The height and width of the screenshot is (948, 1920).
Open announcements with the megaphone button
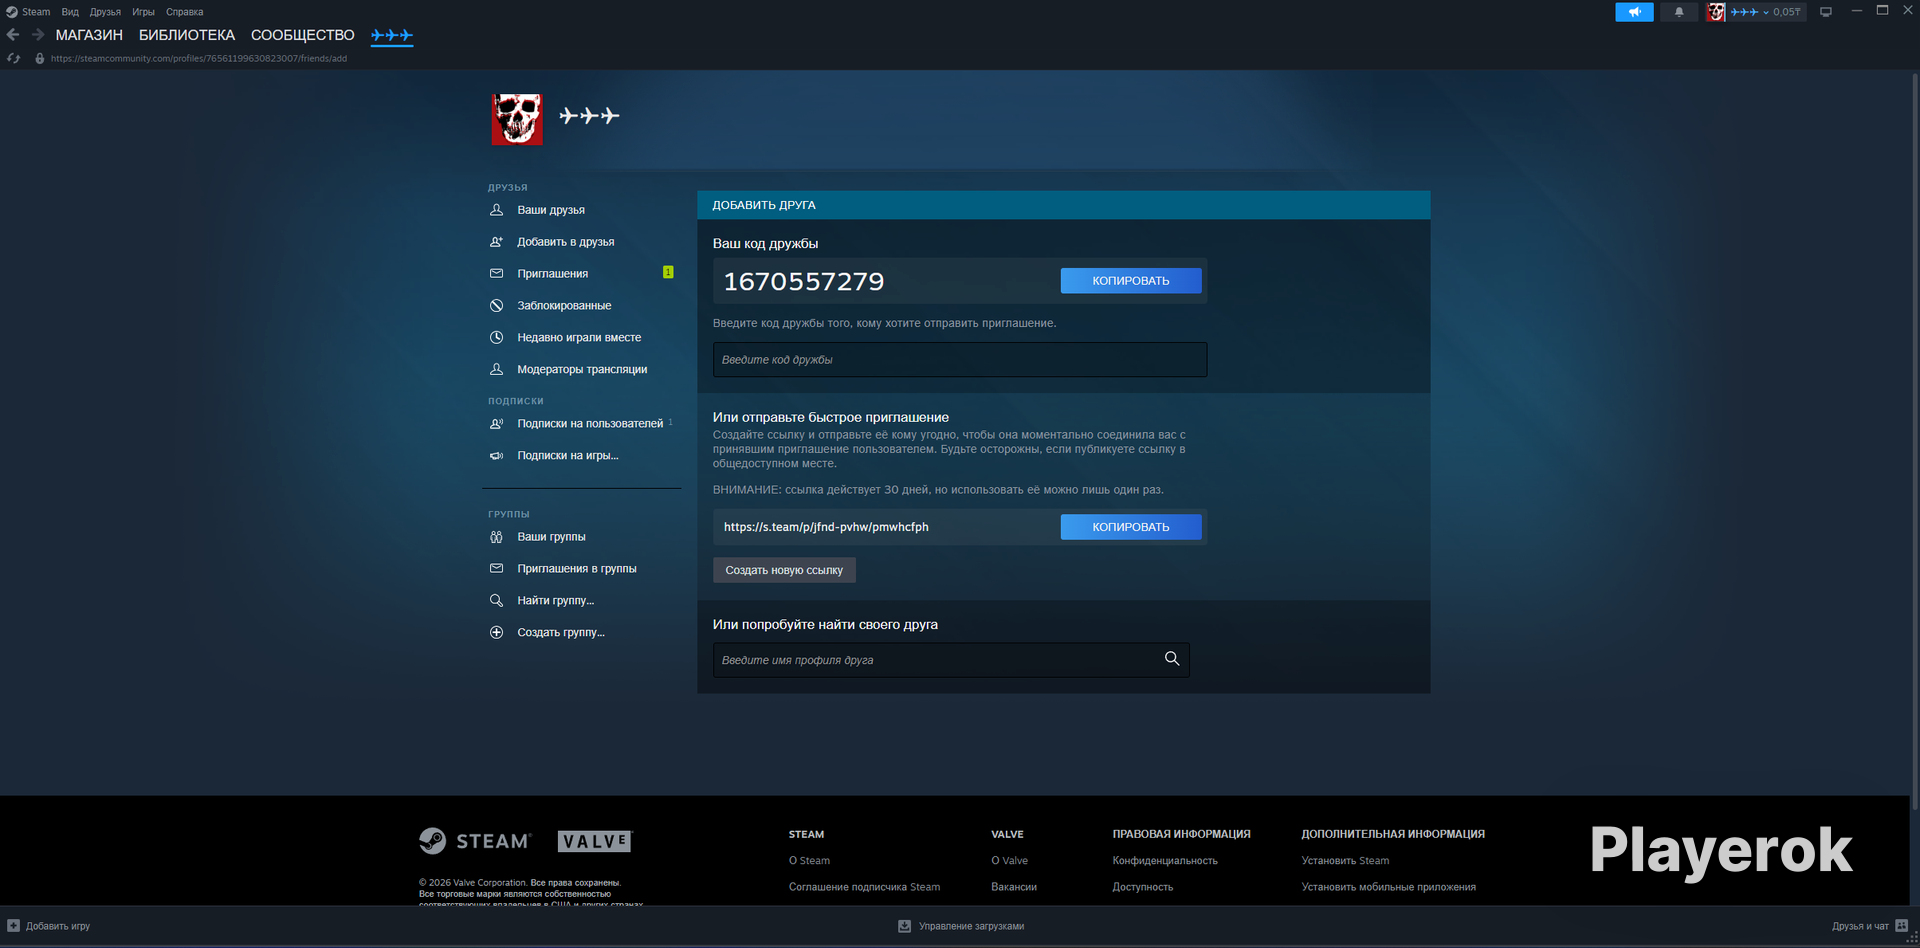pyautogui.click(x=1634, y=12)
